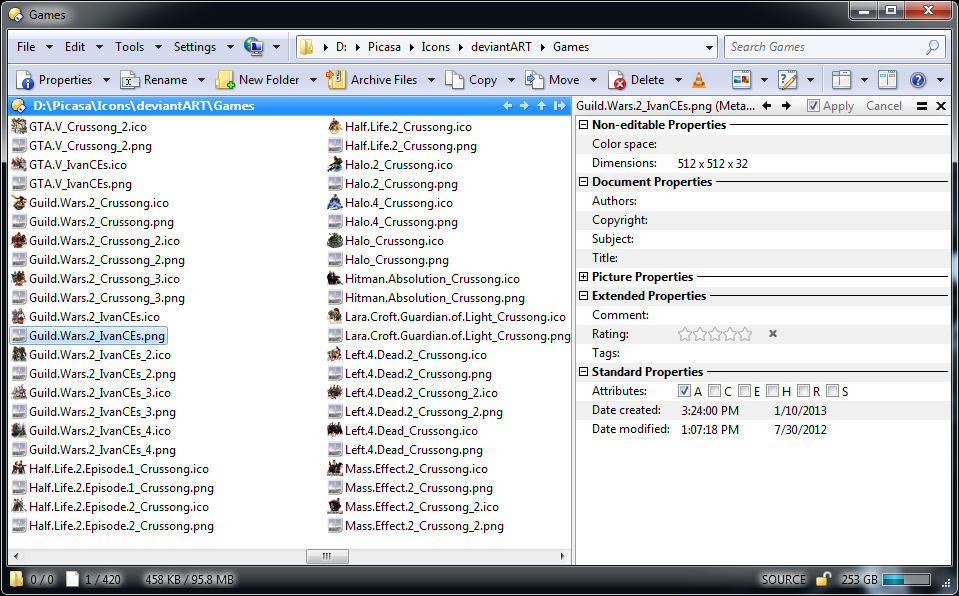Open the Tools menu
The height and width of the screenshot is (596, 959).
130,47
